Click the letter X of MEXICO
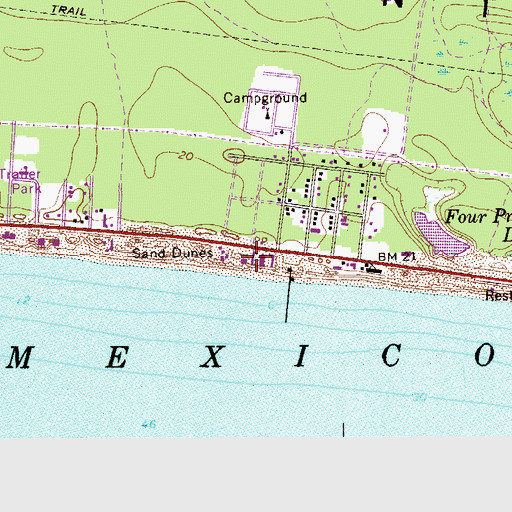 point(213,357)
